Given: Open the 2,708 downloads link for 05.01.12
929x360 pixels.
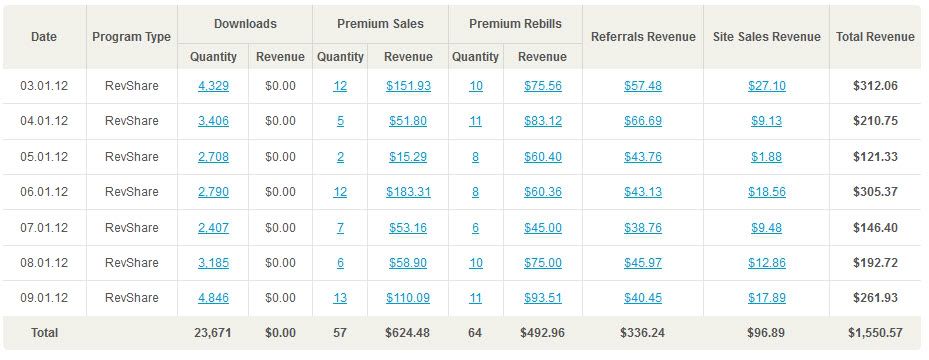Looking at the screenshot, I should point(213,157).
